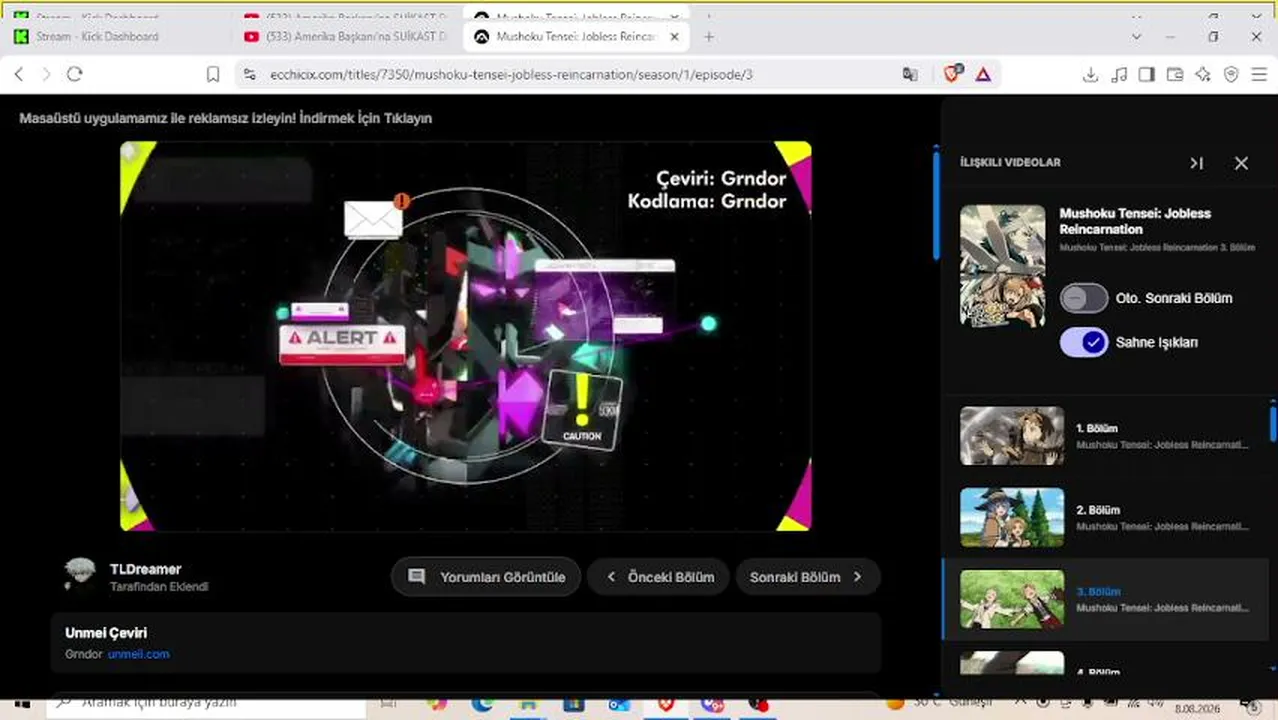Viewport: 1278px width, 720px height.
Task: Toggle the browser sidebar panel icon
Action: 1147,74
